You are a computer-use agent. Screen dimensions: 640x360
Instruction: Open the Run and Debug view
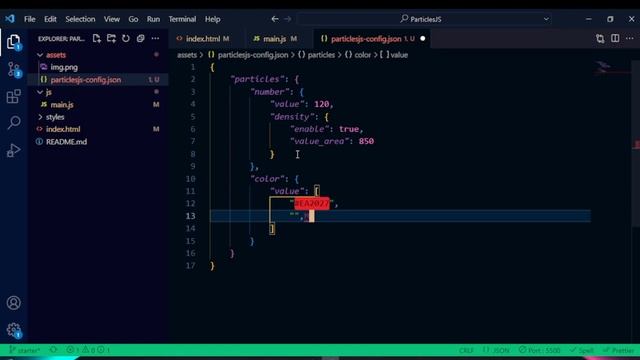(13, 150)
